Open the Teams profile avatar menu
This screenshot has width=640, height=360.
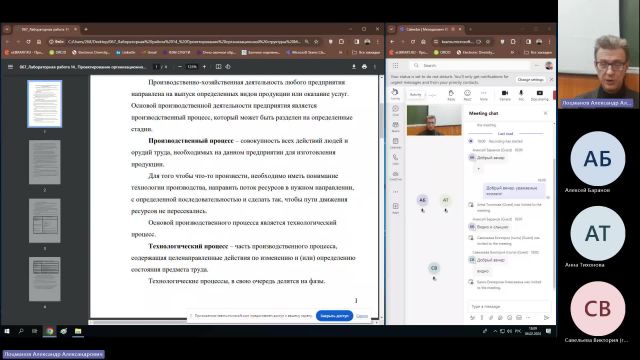click(549, 66)
